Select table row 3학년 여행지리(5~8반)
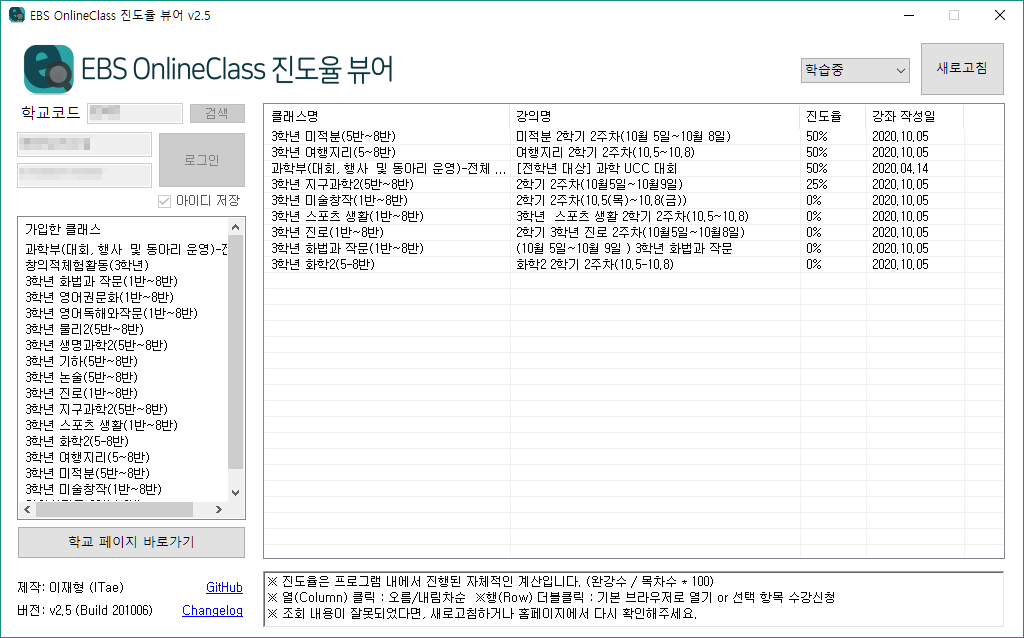The height and width of the screenshot is (638, 1024). pos(633,152)
